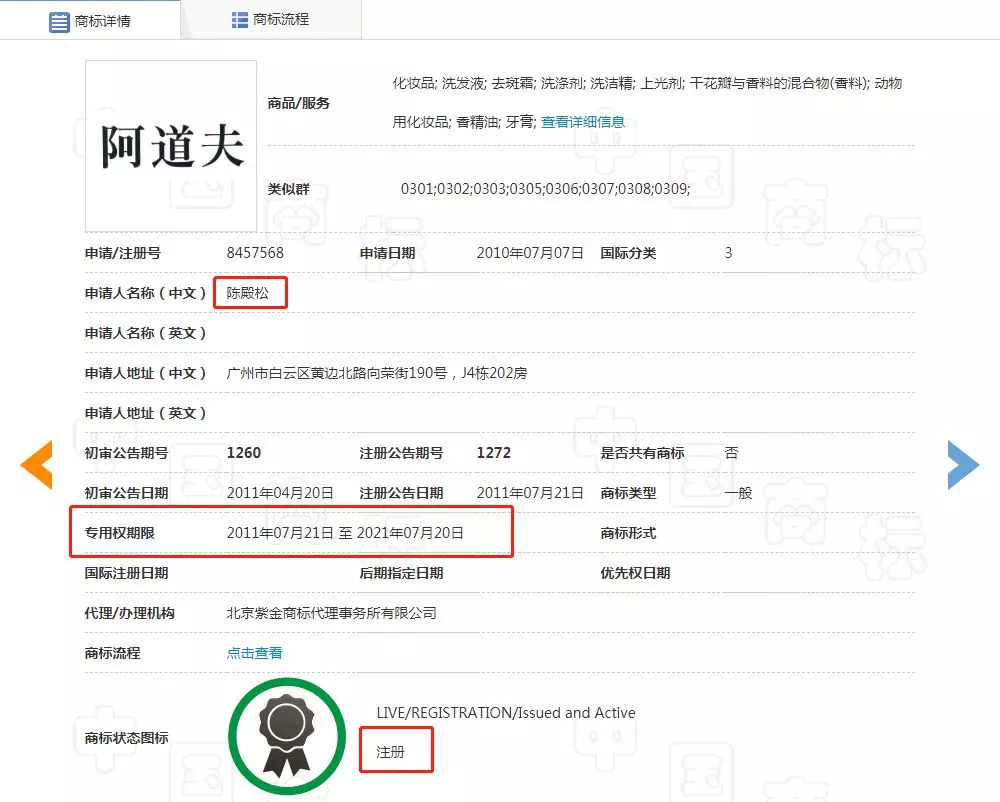
Task: Select preliminary announcement number 1260
Action: tap(244, 453)
